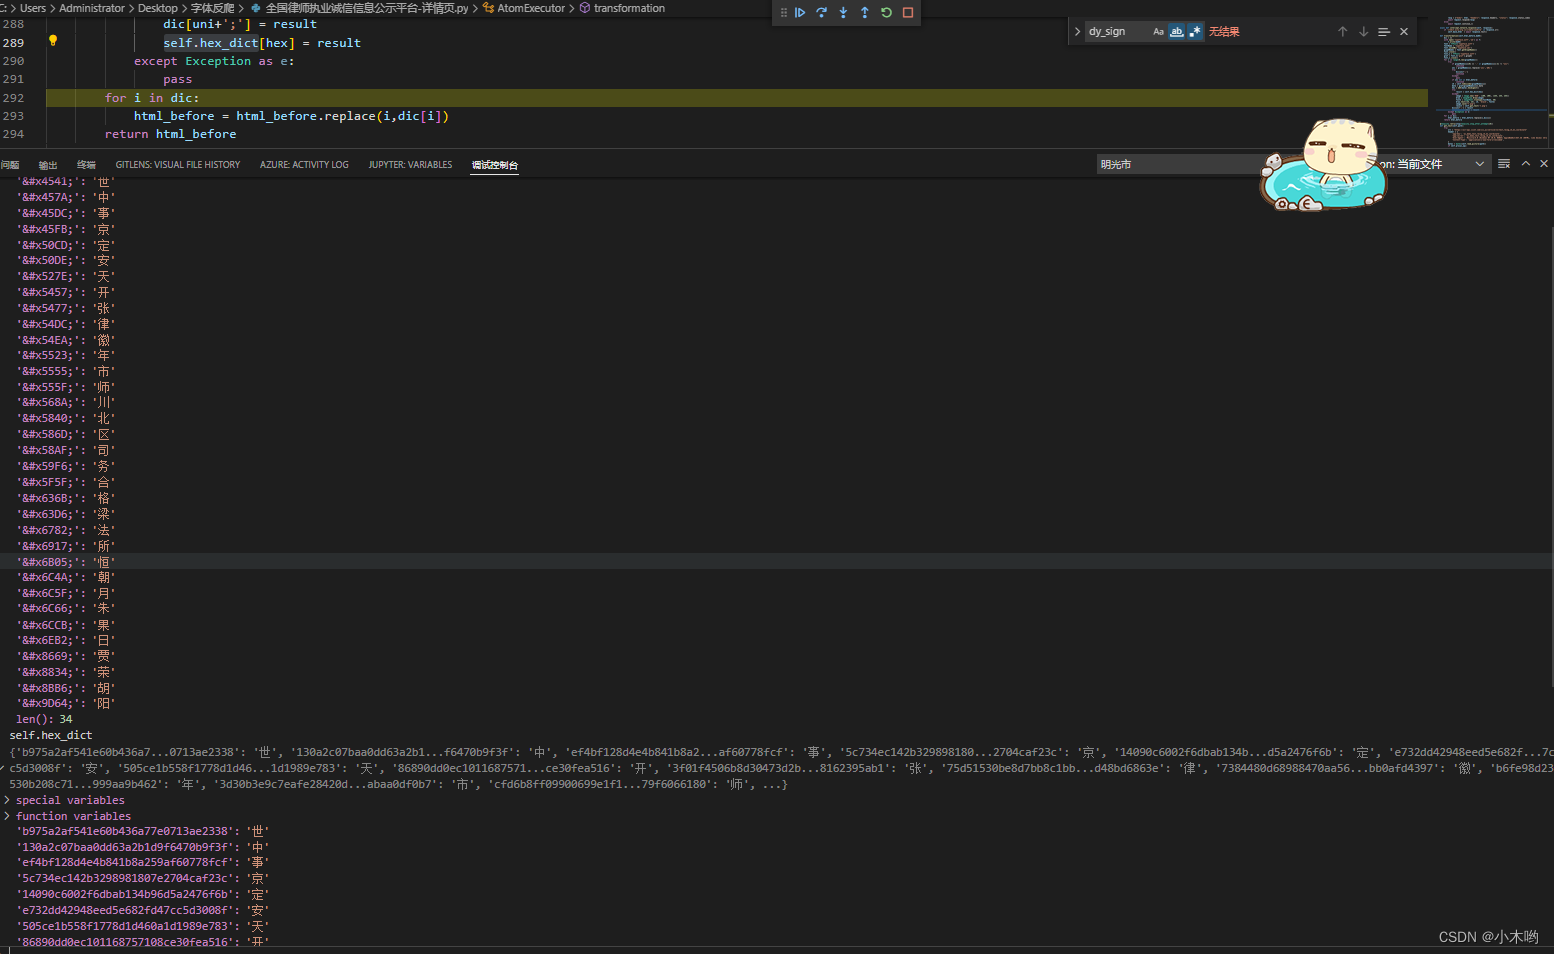Open GITLENS: VISUAL FILE HISTORY tab
Screen dimensions: 1554x954
[x=177, y=165]
